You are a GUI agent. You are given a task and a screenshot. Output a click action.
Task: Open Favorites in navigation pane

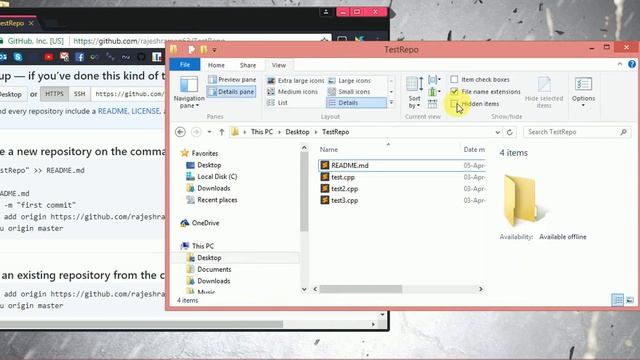click(x=204, y=153)
